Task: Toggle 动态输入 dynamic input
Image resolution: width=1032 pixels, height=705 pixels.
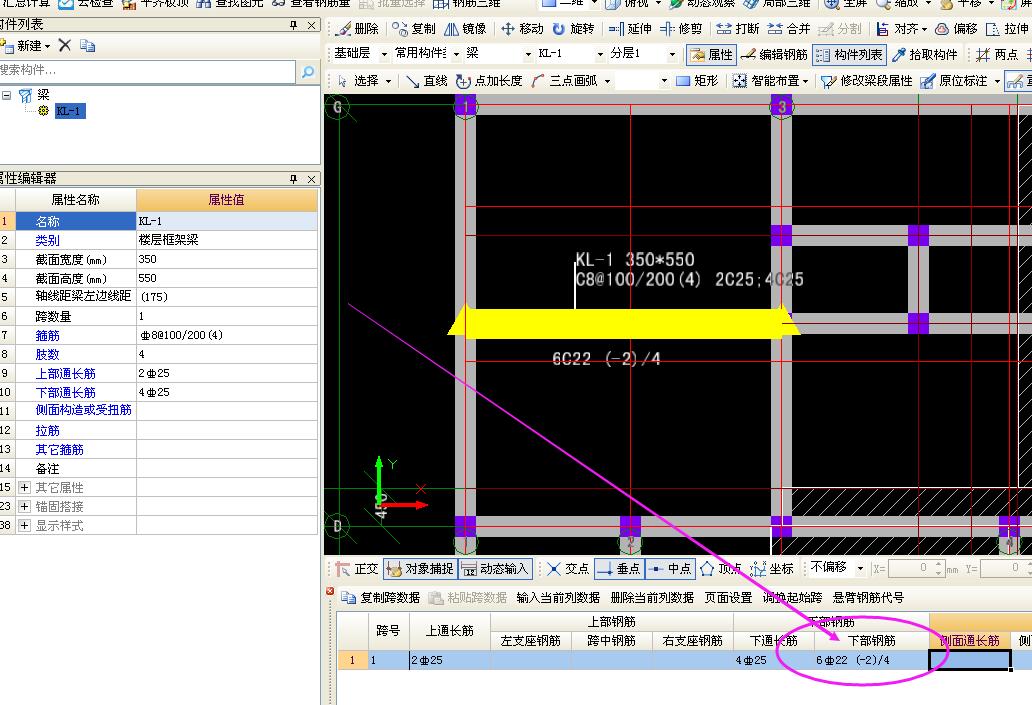Action: pyautogui.click(x=495, y=569)
